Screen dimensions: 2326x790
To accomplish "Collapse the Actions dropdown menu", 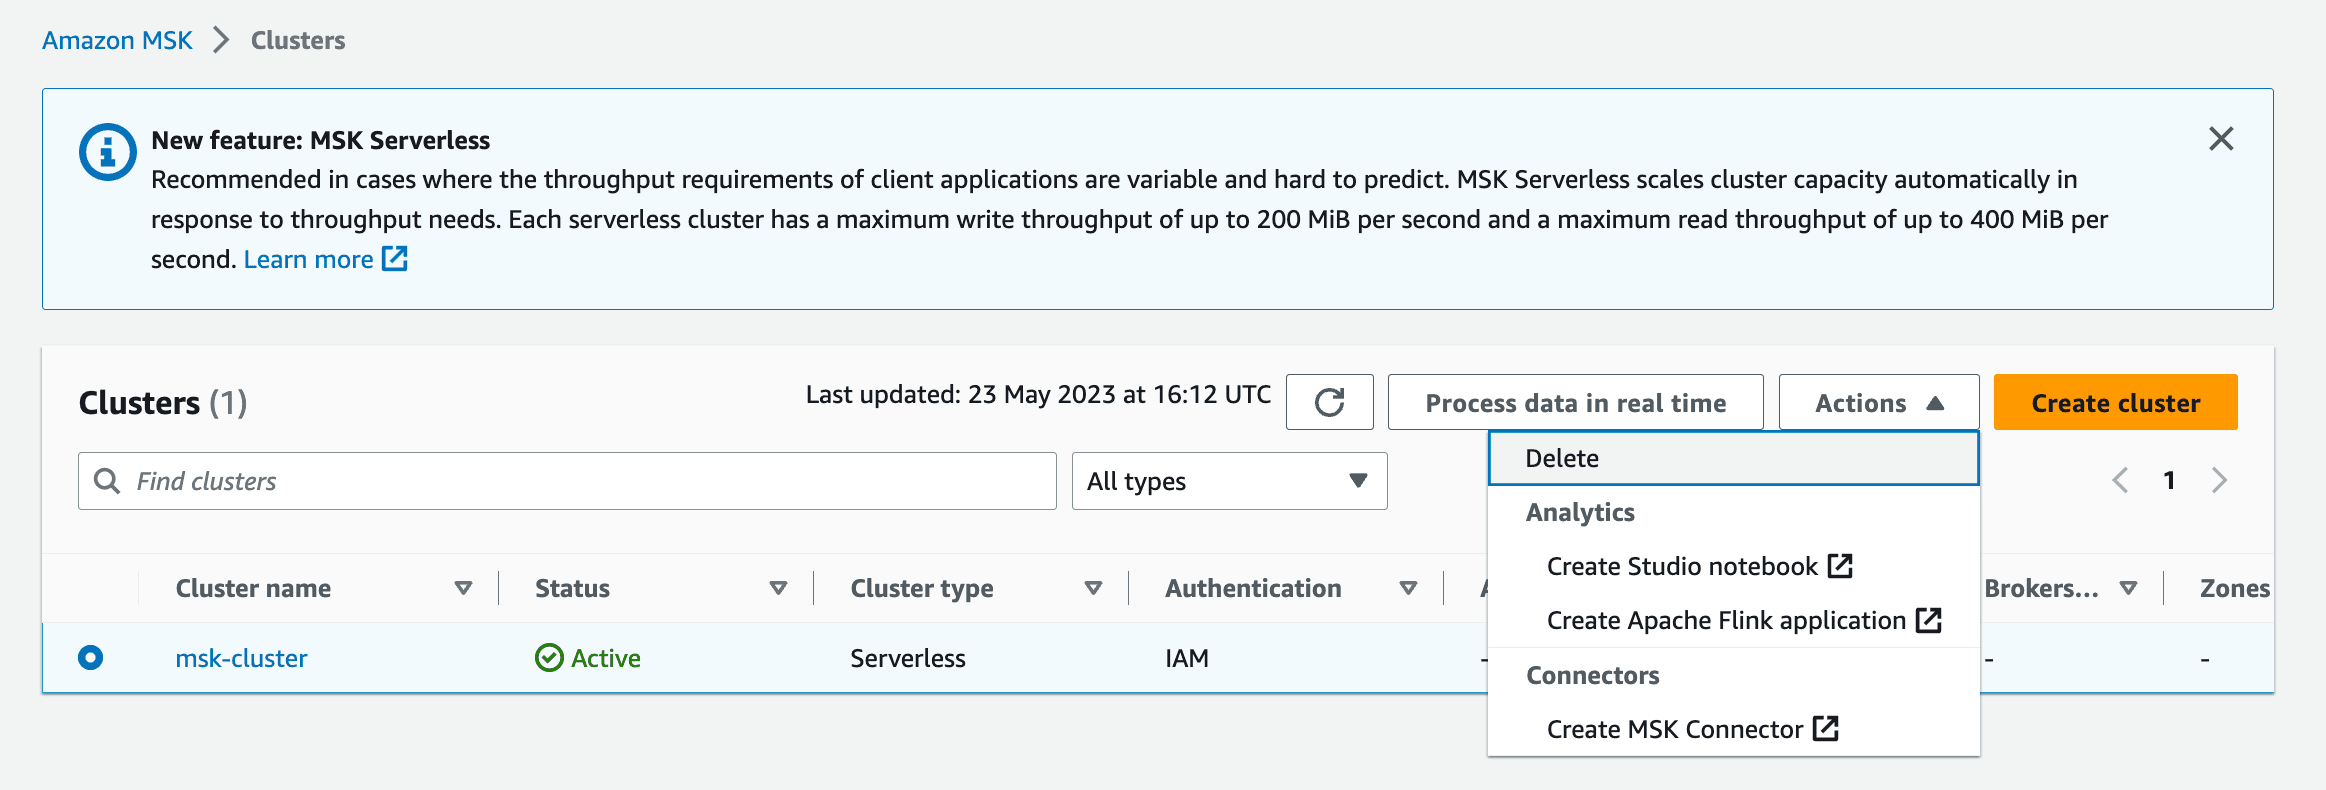I will coord(1879,402).
